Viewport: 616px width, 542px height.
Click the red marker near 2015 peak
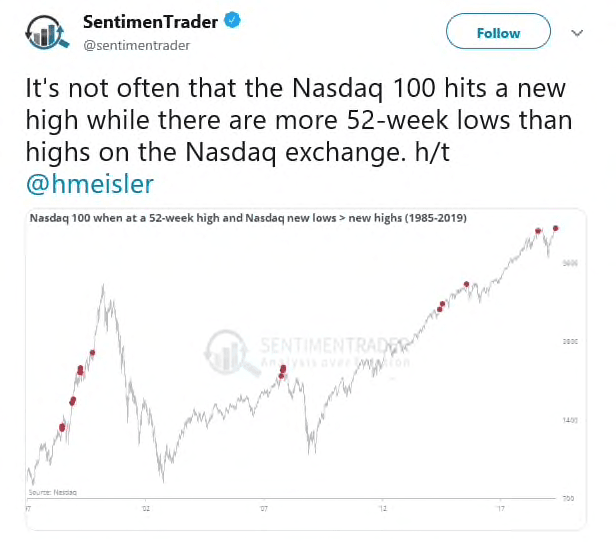(466, 284)
